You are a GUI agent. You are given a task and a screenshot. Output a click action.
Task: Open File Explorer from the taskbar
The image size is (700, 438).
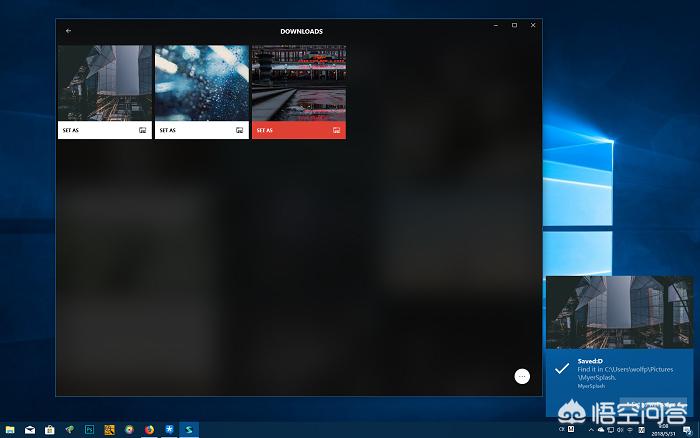click(10, 430)
